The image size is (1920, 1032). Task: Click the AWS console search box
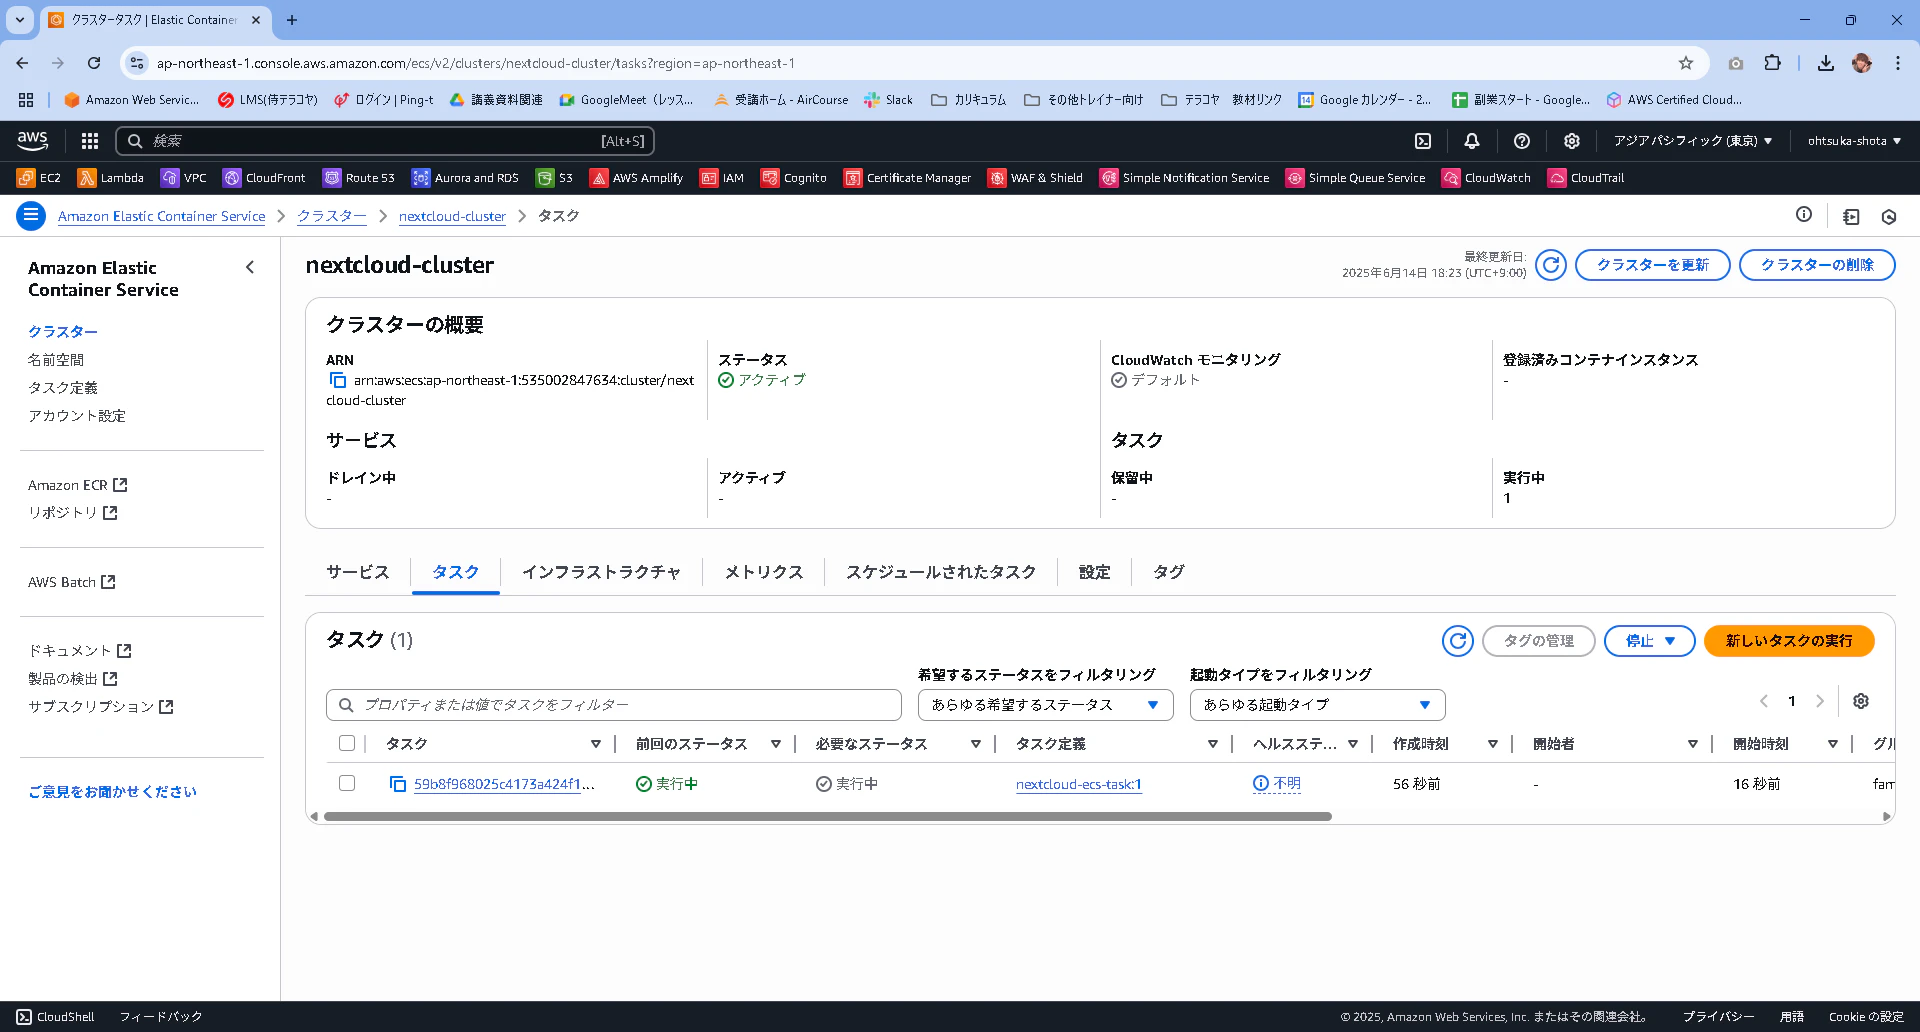pos(385,141)
